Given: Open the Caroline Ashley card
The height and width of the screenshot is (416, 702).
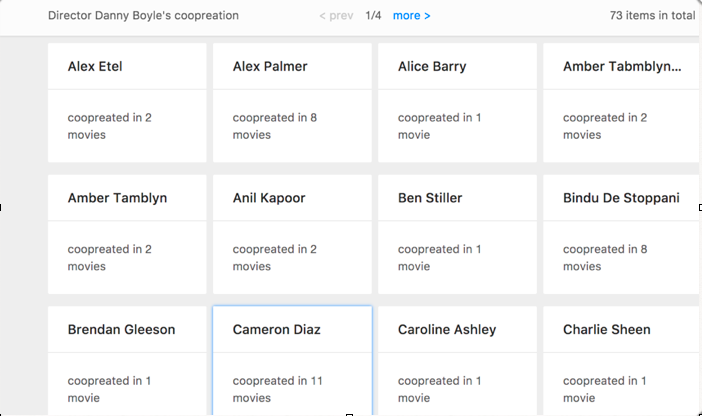Looking at the screenshot, I should 457,361.
